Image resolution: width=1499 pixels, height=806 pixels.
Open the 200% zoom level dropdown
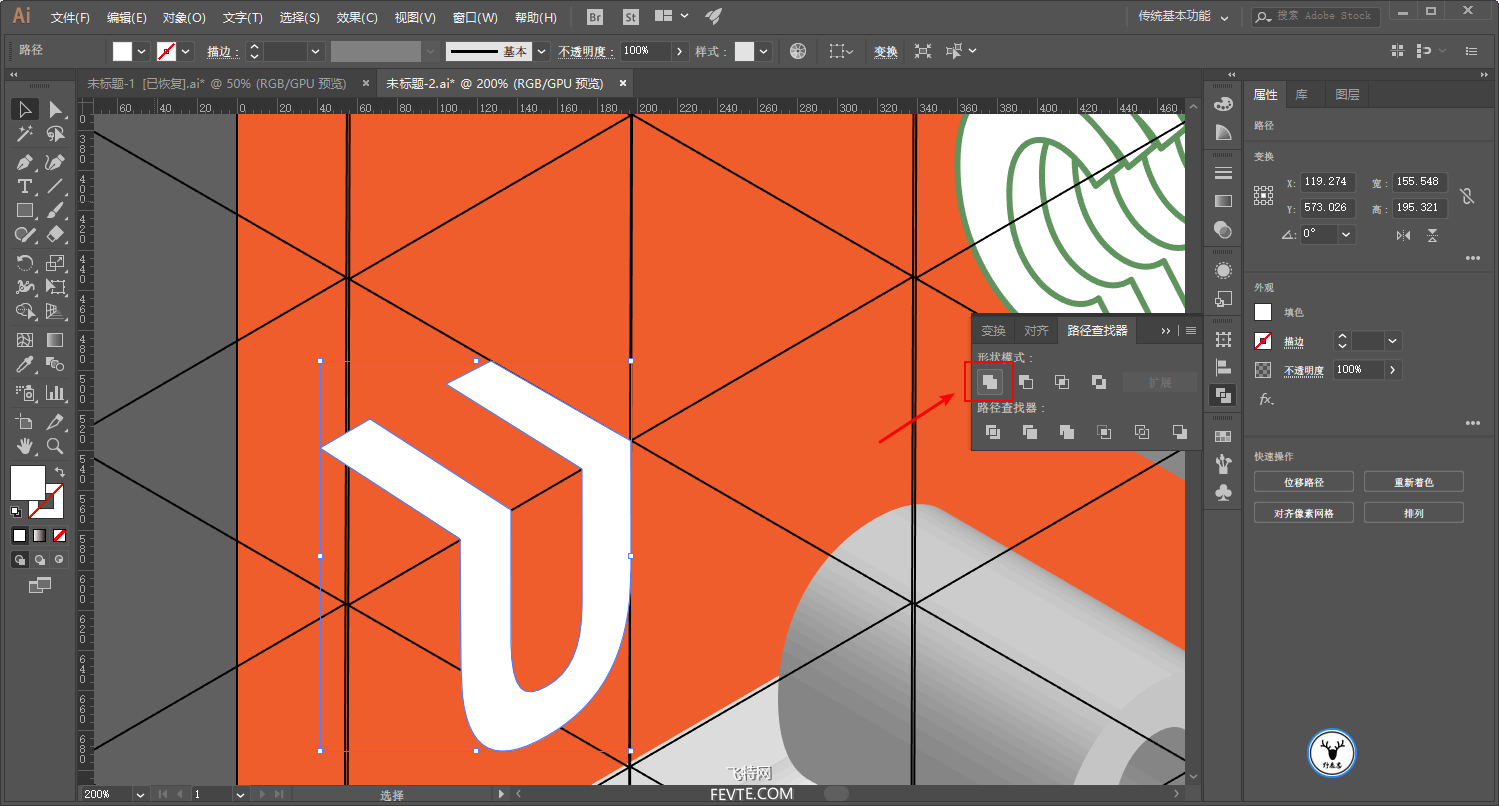point(139,794)
